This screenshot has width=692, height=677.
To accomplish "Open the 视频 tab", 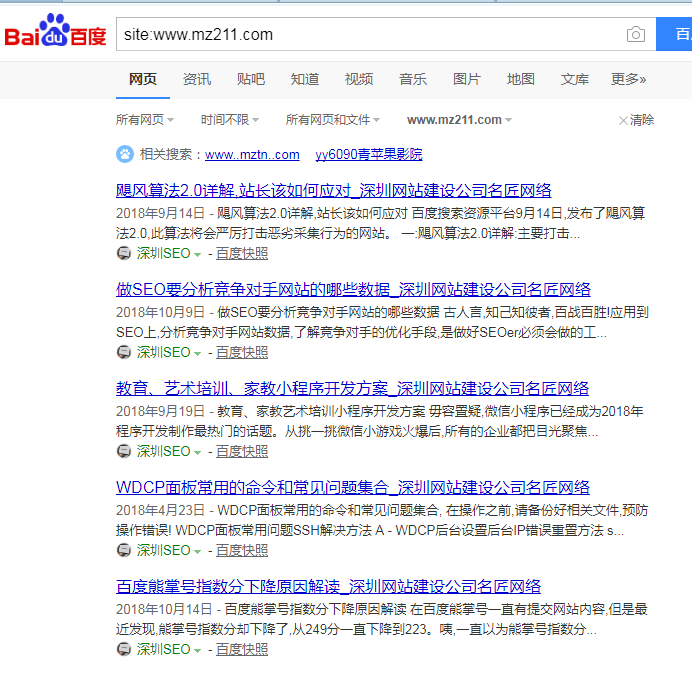I will point(359,79).
